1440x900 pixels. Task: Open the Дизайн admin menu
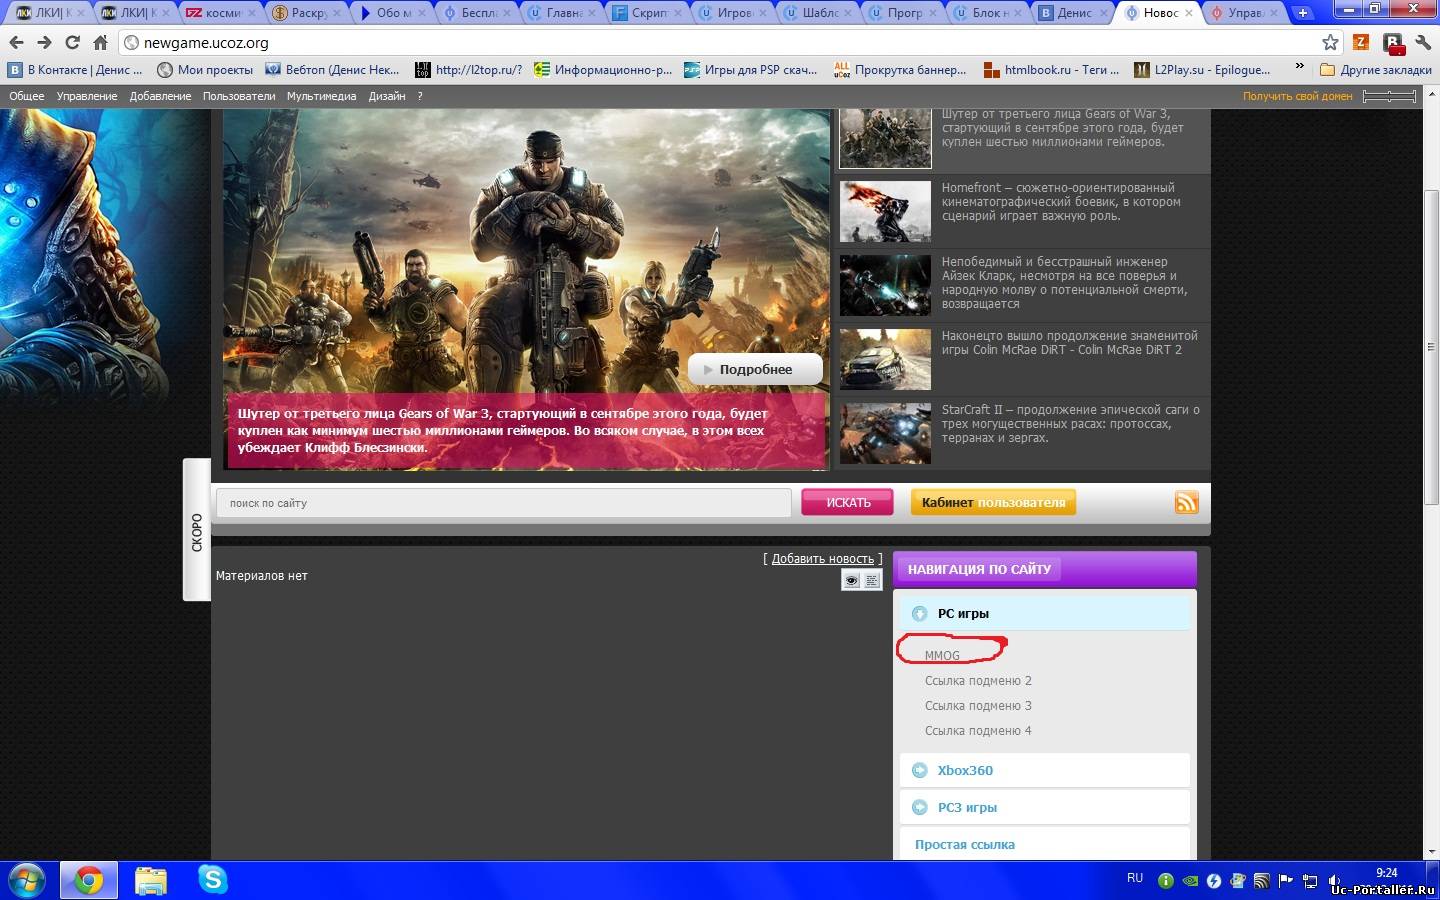(x=386, y=96)
